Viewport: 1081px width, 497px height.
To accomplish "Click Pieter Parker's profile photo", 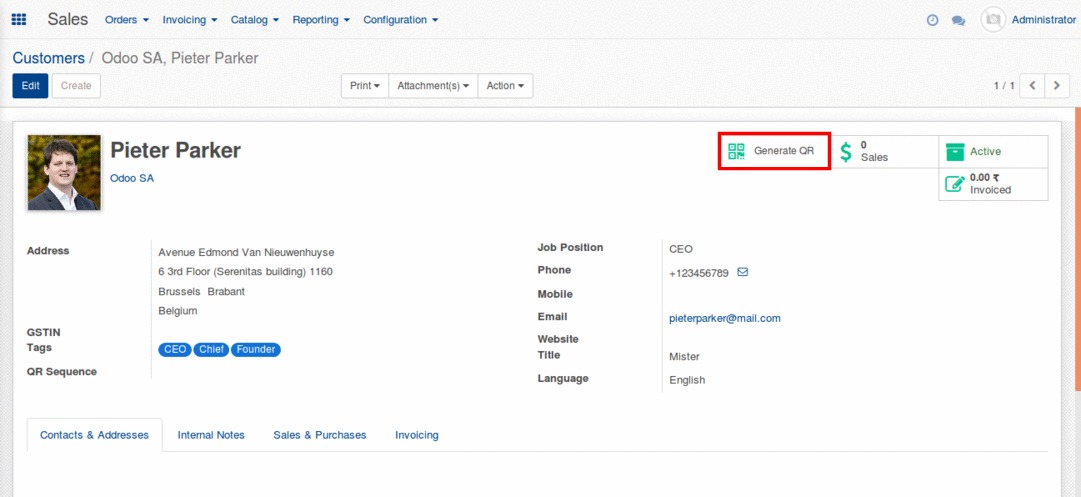I will 64,172.
